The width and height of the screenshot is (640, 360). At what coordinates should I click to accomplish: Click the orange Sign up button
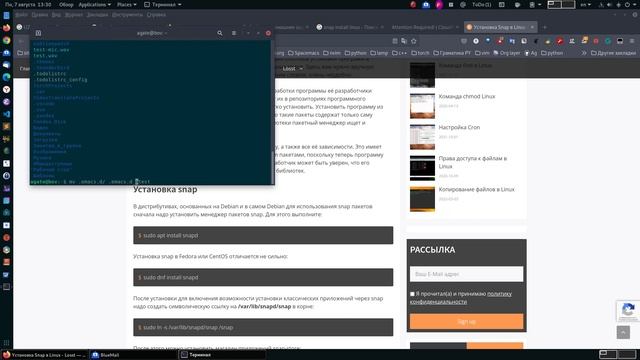click(467, 321)
